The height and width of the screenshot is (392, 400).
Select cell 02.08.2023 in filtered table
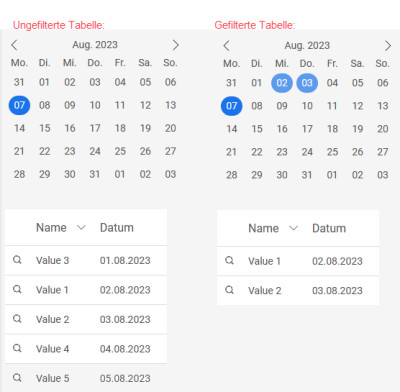click(337, 261)
